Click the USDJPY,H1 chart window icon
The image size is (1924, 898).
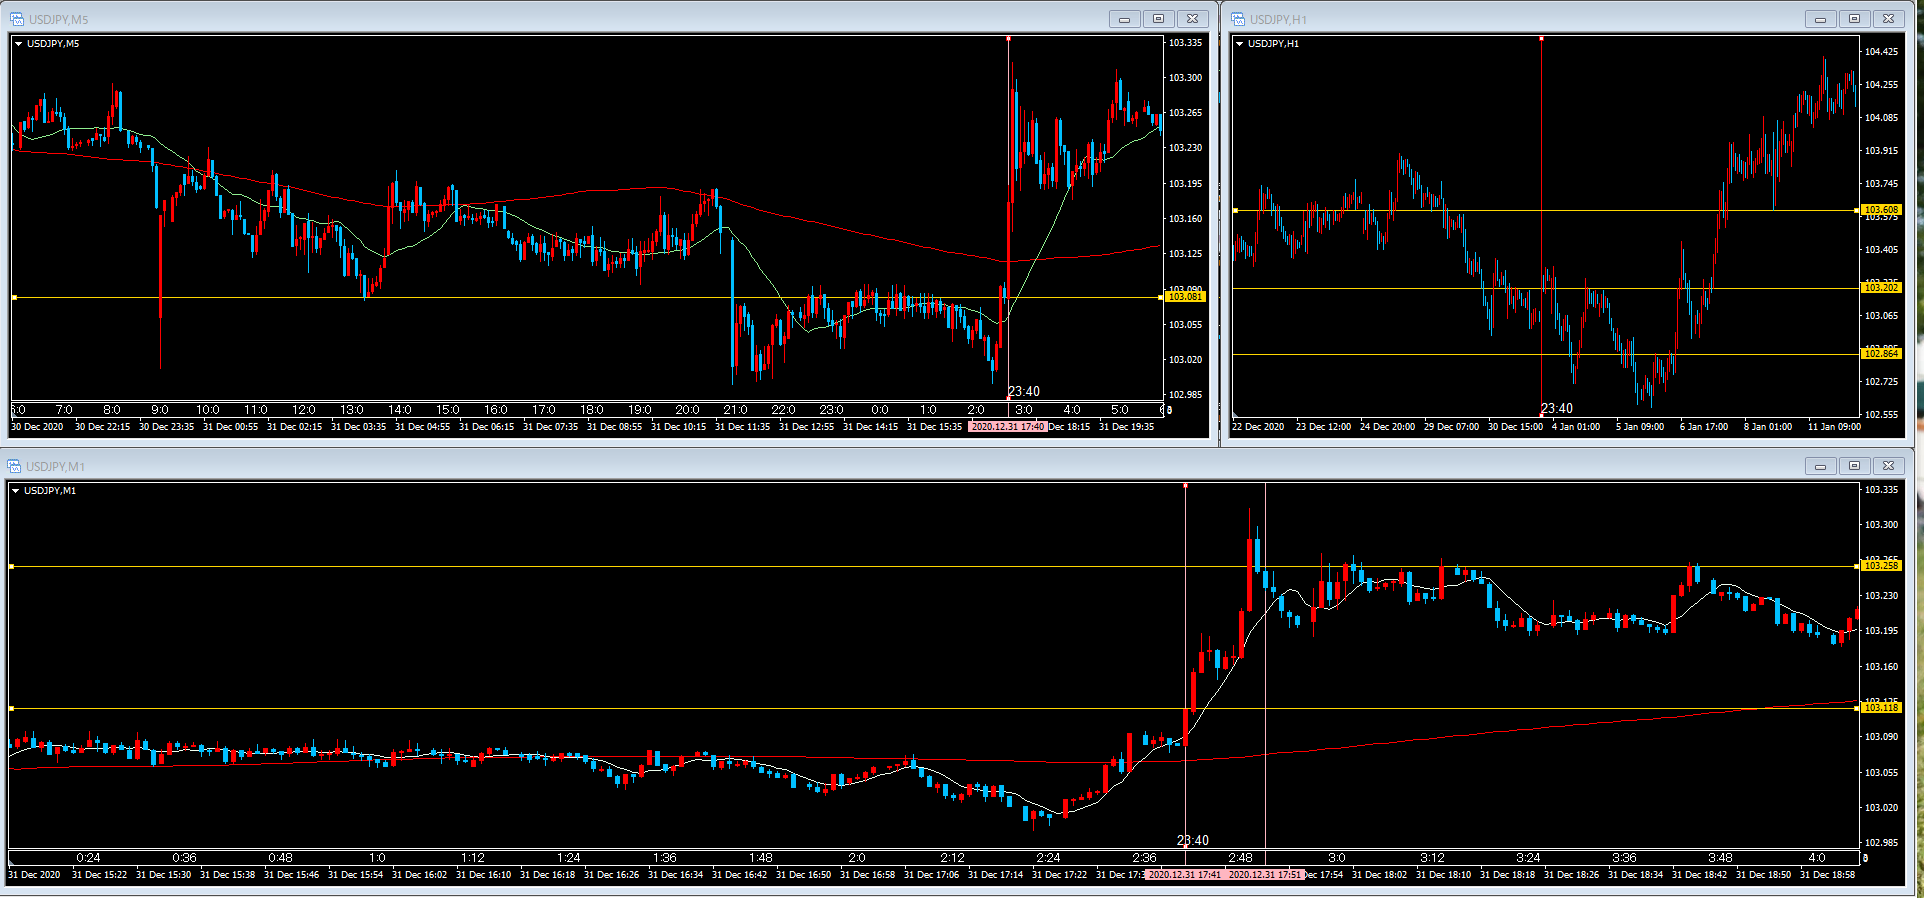[x=1238, y=19]
